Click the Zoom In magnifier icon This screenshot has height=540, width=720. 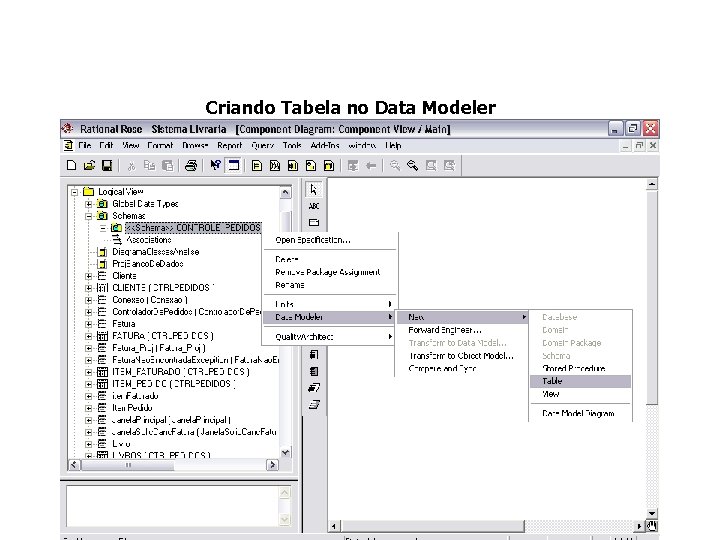(394, 166)
